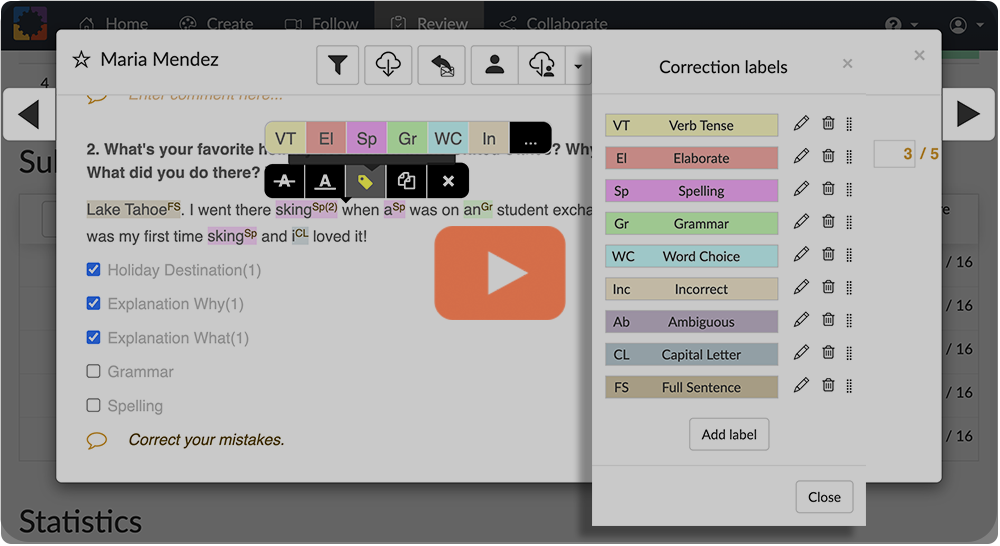Edit the Full Sentence label

(801, 385)
